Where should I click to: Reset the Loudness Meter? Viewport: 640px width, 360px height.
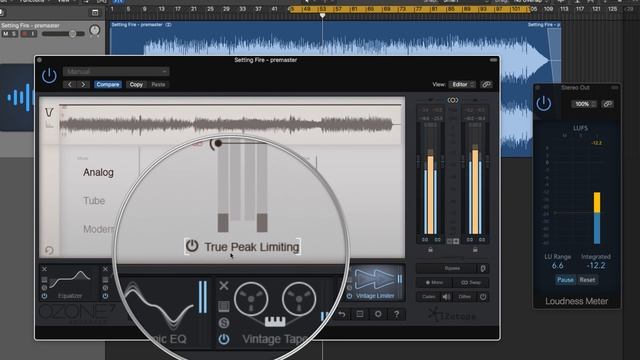(587, 280)
